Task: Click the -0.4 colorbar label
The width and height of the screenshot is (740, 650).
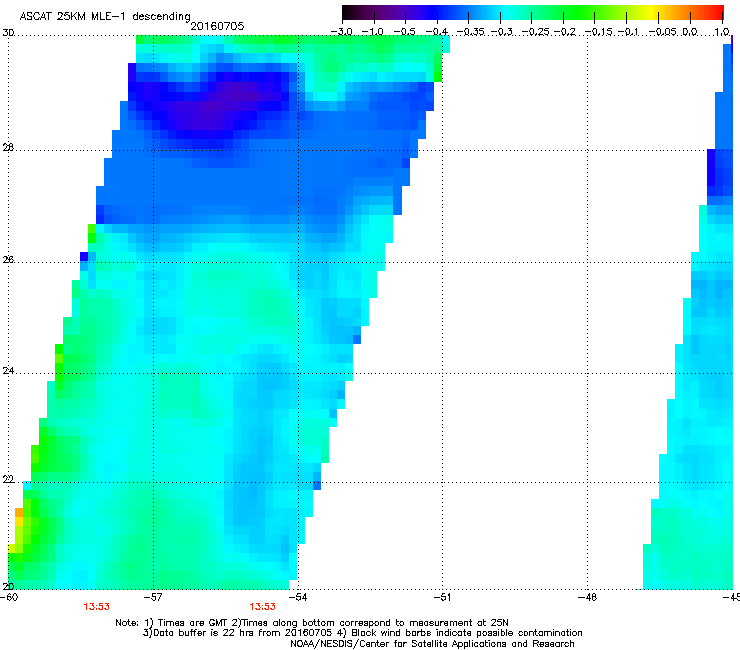Action: pos(437,32)
